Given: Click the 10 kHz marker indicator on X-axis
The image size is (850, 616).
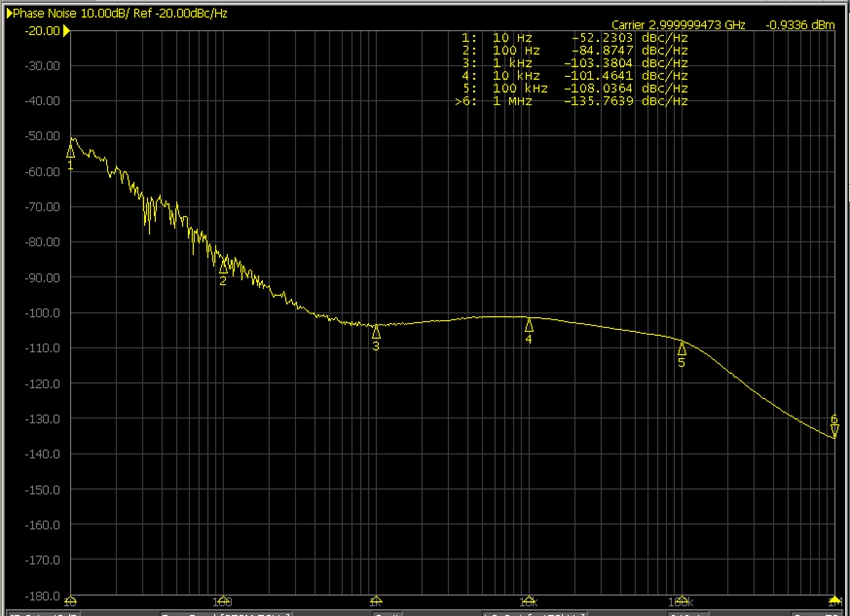Looking at the screenshot, I should (x=529, y=601).
